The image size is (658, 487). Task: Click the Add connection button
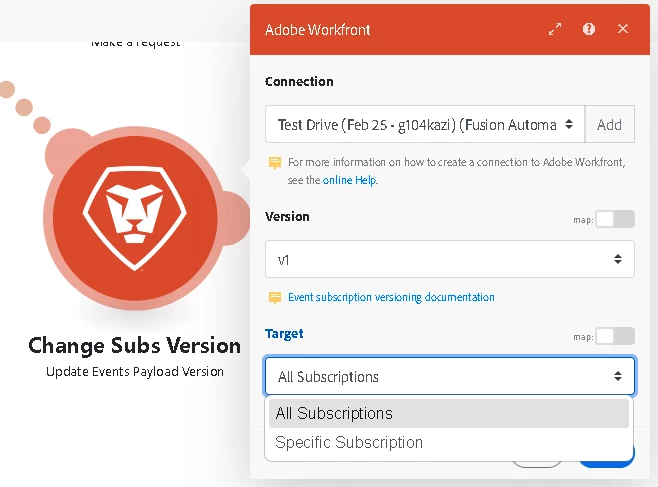pyautogui.click(x=609, y=124)
